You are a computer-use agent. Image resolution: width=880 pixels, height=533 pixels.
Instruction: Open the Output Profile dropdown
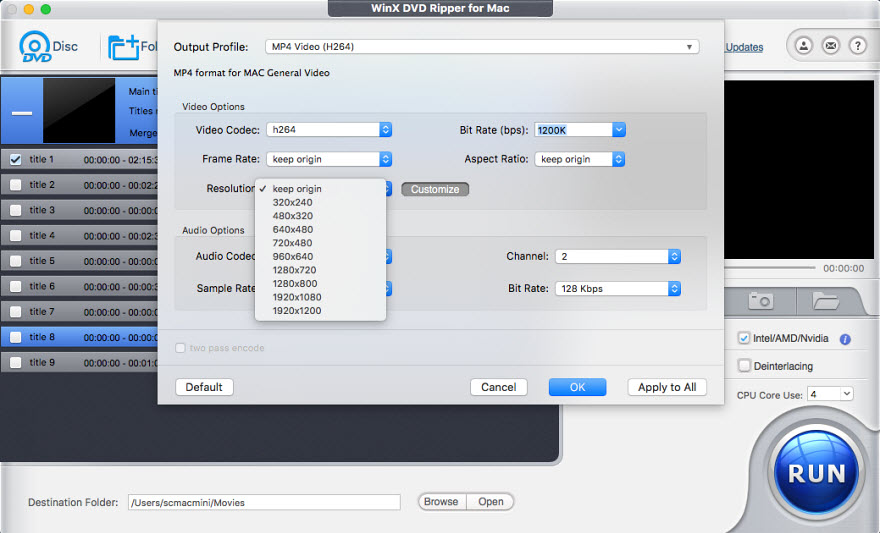pos(482,47)
